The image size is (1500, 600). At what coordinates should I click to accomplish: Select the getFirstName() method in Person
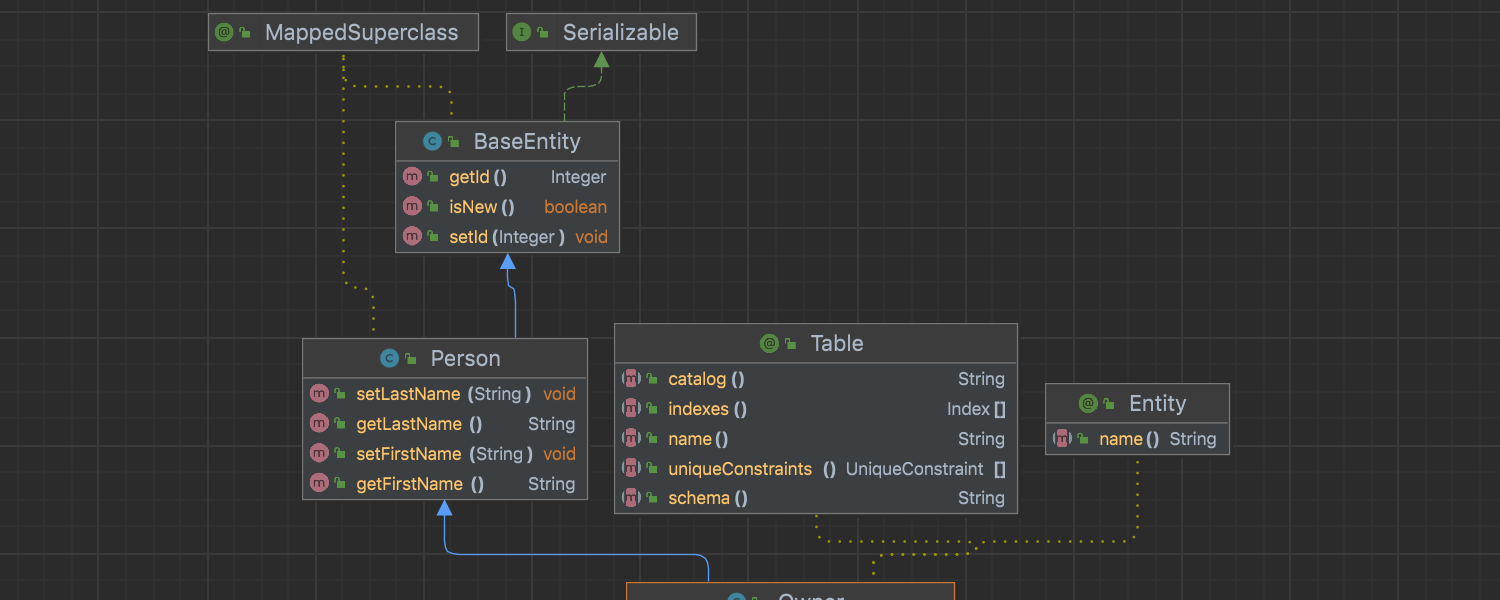(x=420, y=484)
